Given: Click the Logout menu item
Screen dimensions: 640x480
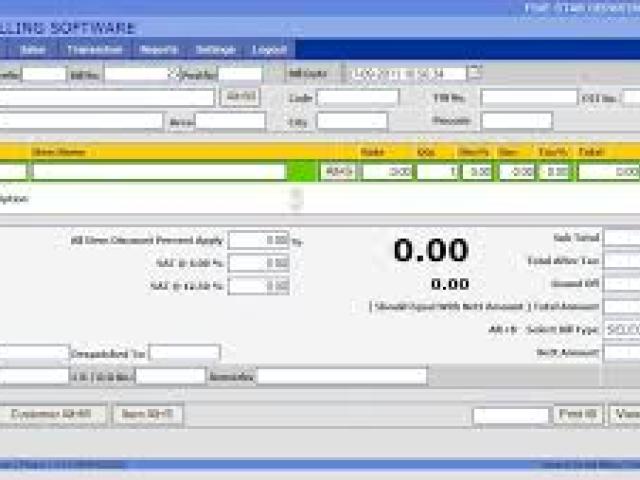Looking at the screenshot, I should pos(269,50).
